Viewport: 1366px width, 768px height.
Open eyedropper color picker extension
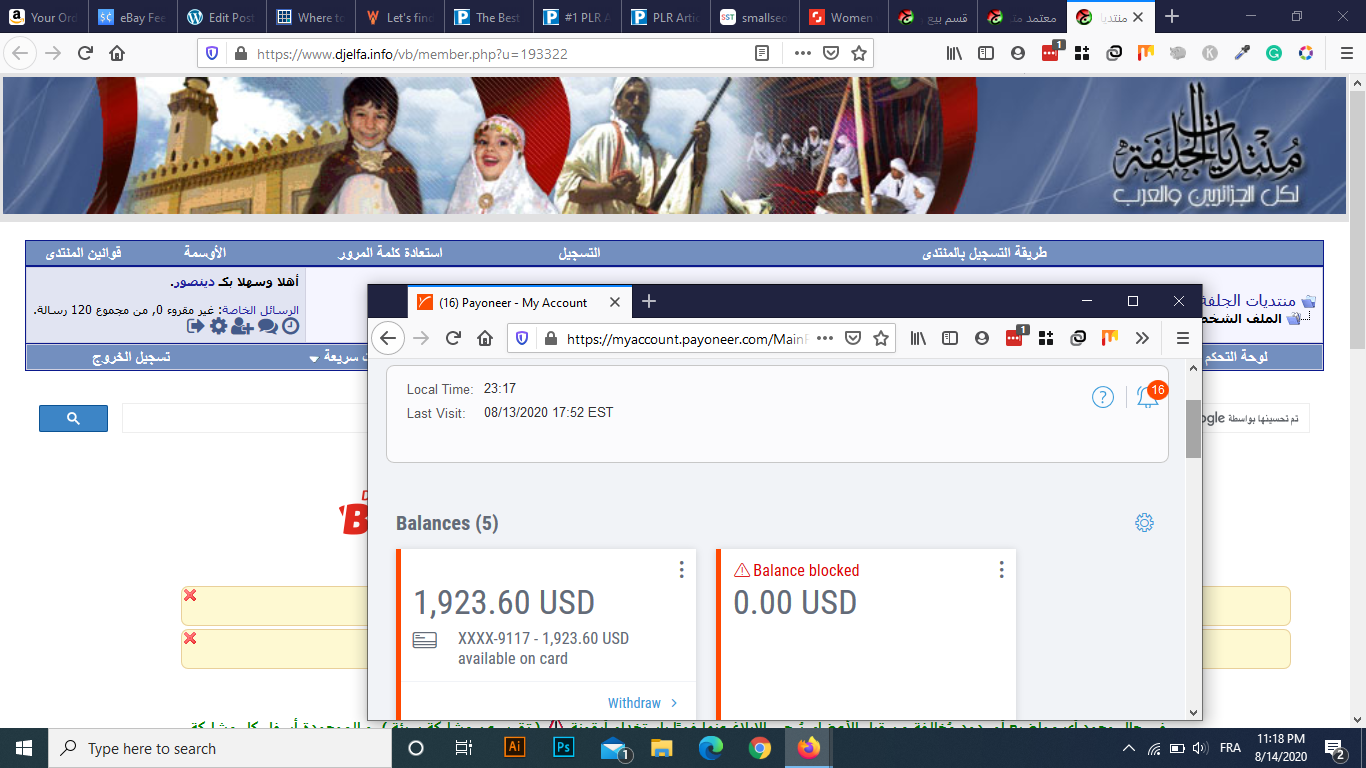tap(1241, 54)
